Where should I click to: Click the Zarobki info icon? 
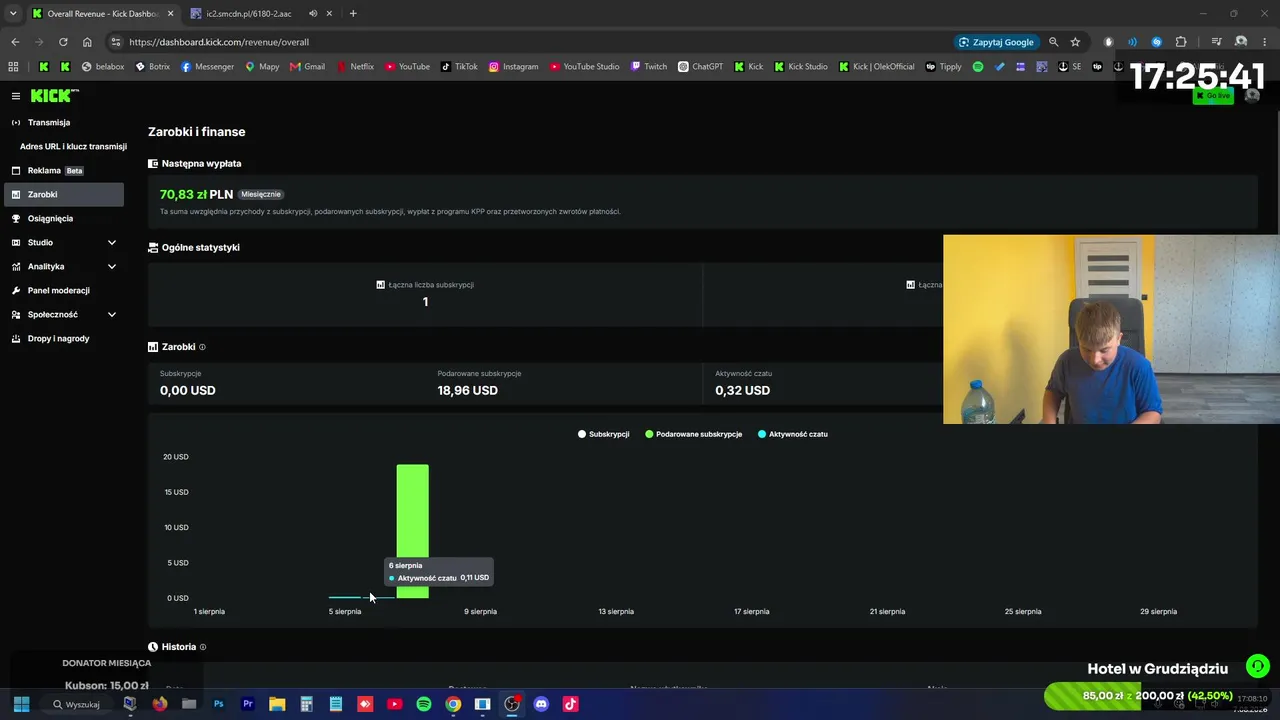[202, 347]
